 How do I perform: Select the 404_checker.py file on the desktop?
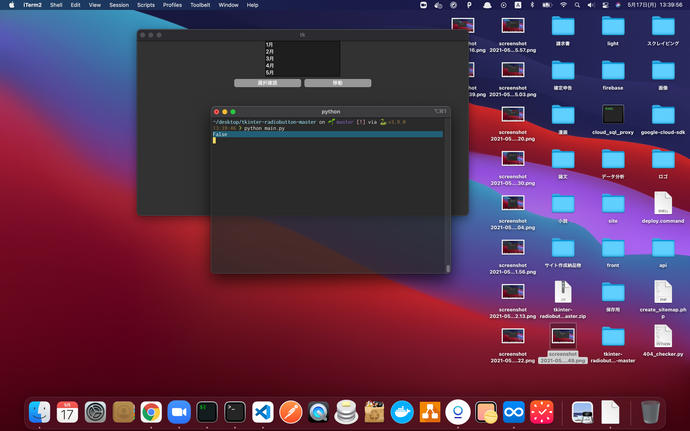coord(663,340)
